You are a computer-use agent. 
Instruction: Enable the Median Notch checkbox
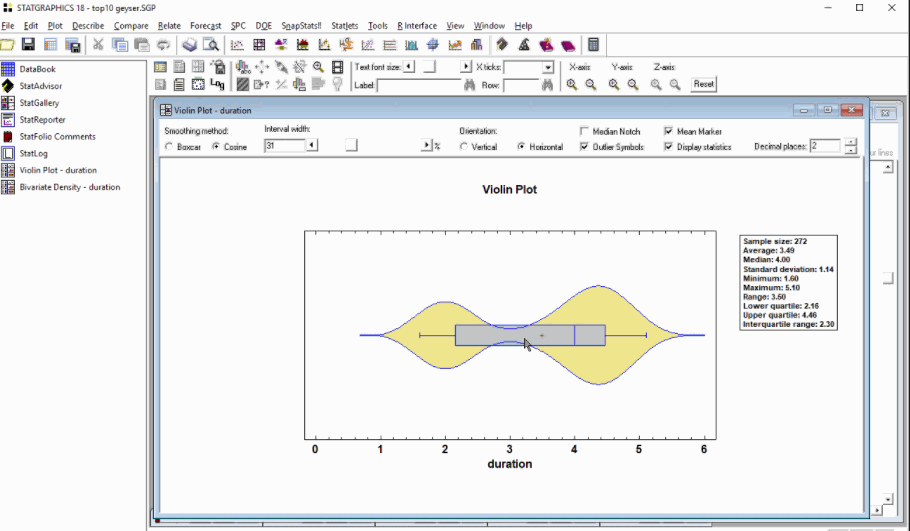(x=585, y=131)
